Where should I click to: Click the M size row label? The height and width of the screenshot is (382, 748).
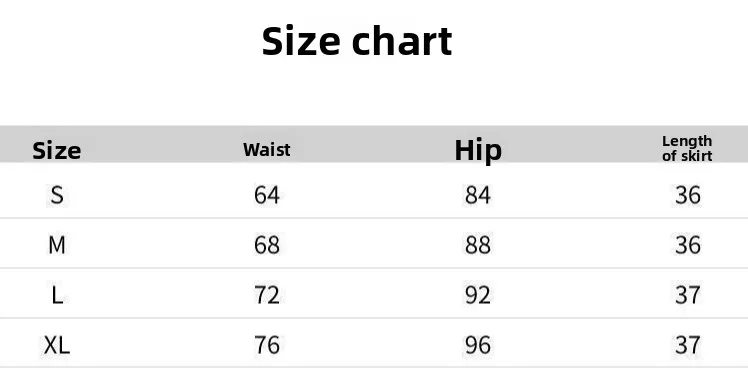click(57, 245)
